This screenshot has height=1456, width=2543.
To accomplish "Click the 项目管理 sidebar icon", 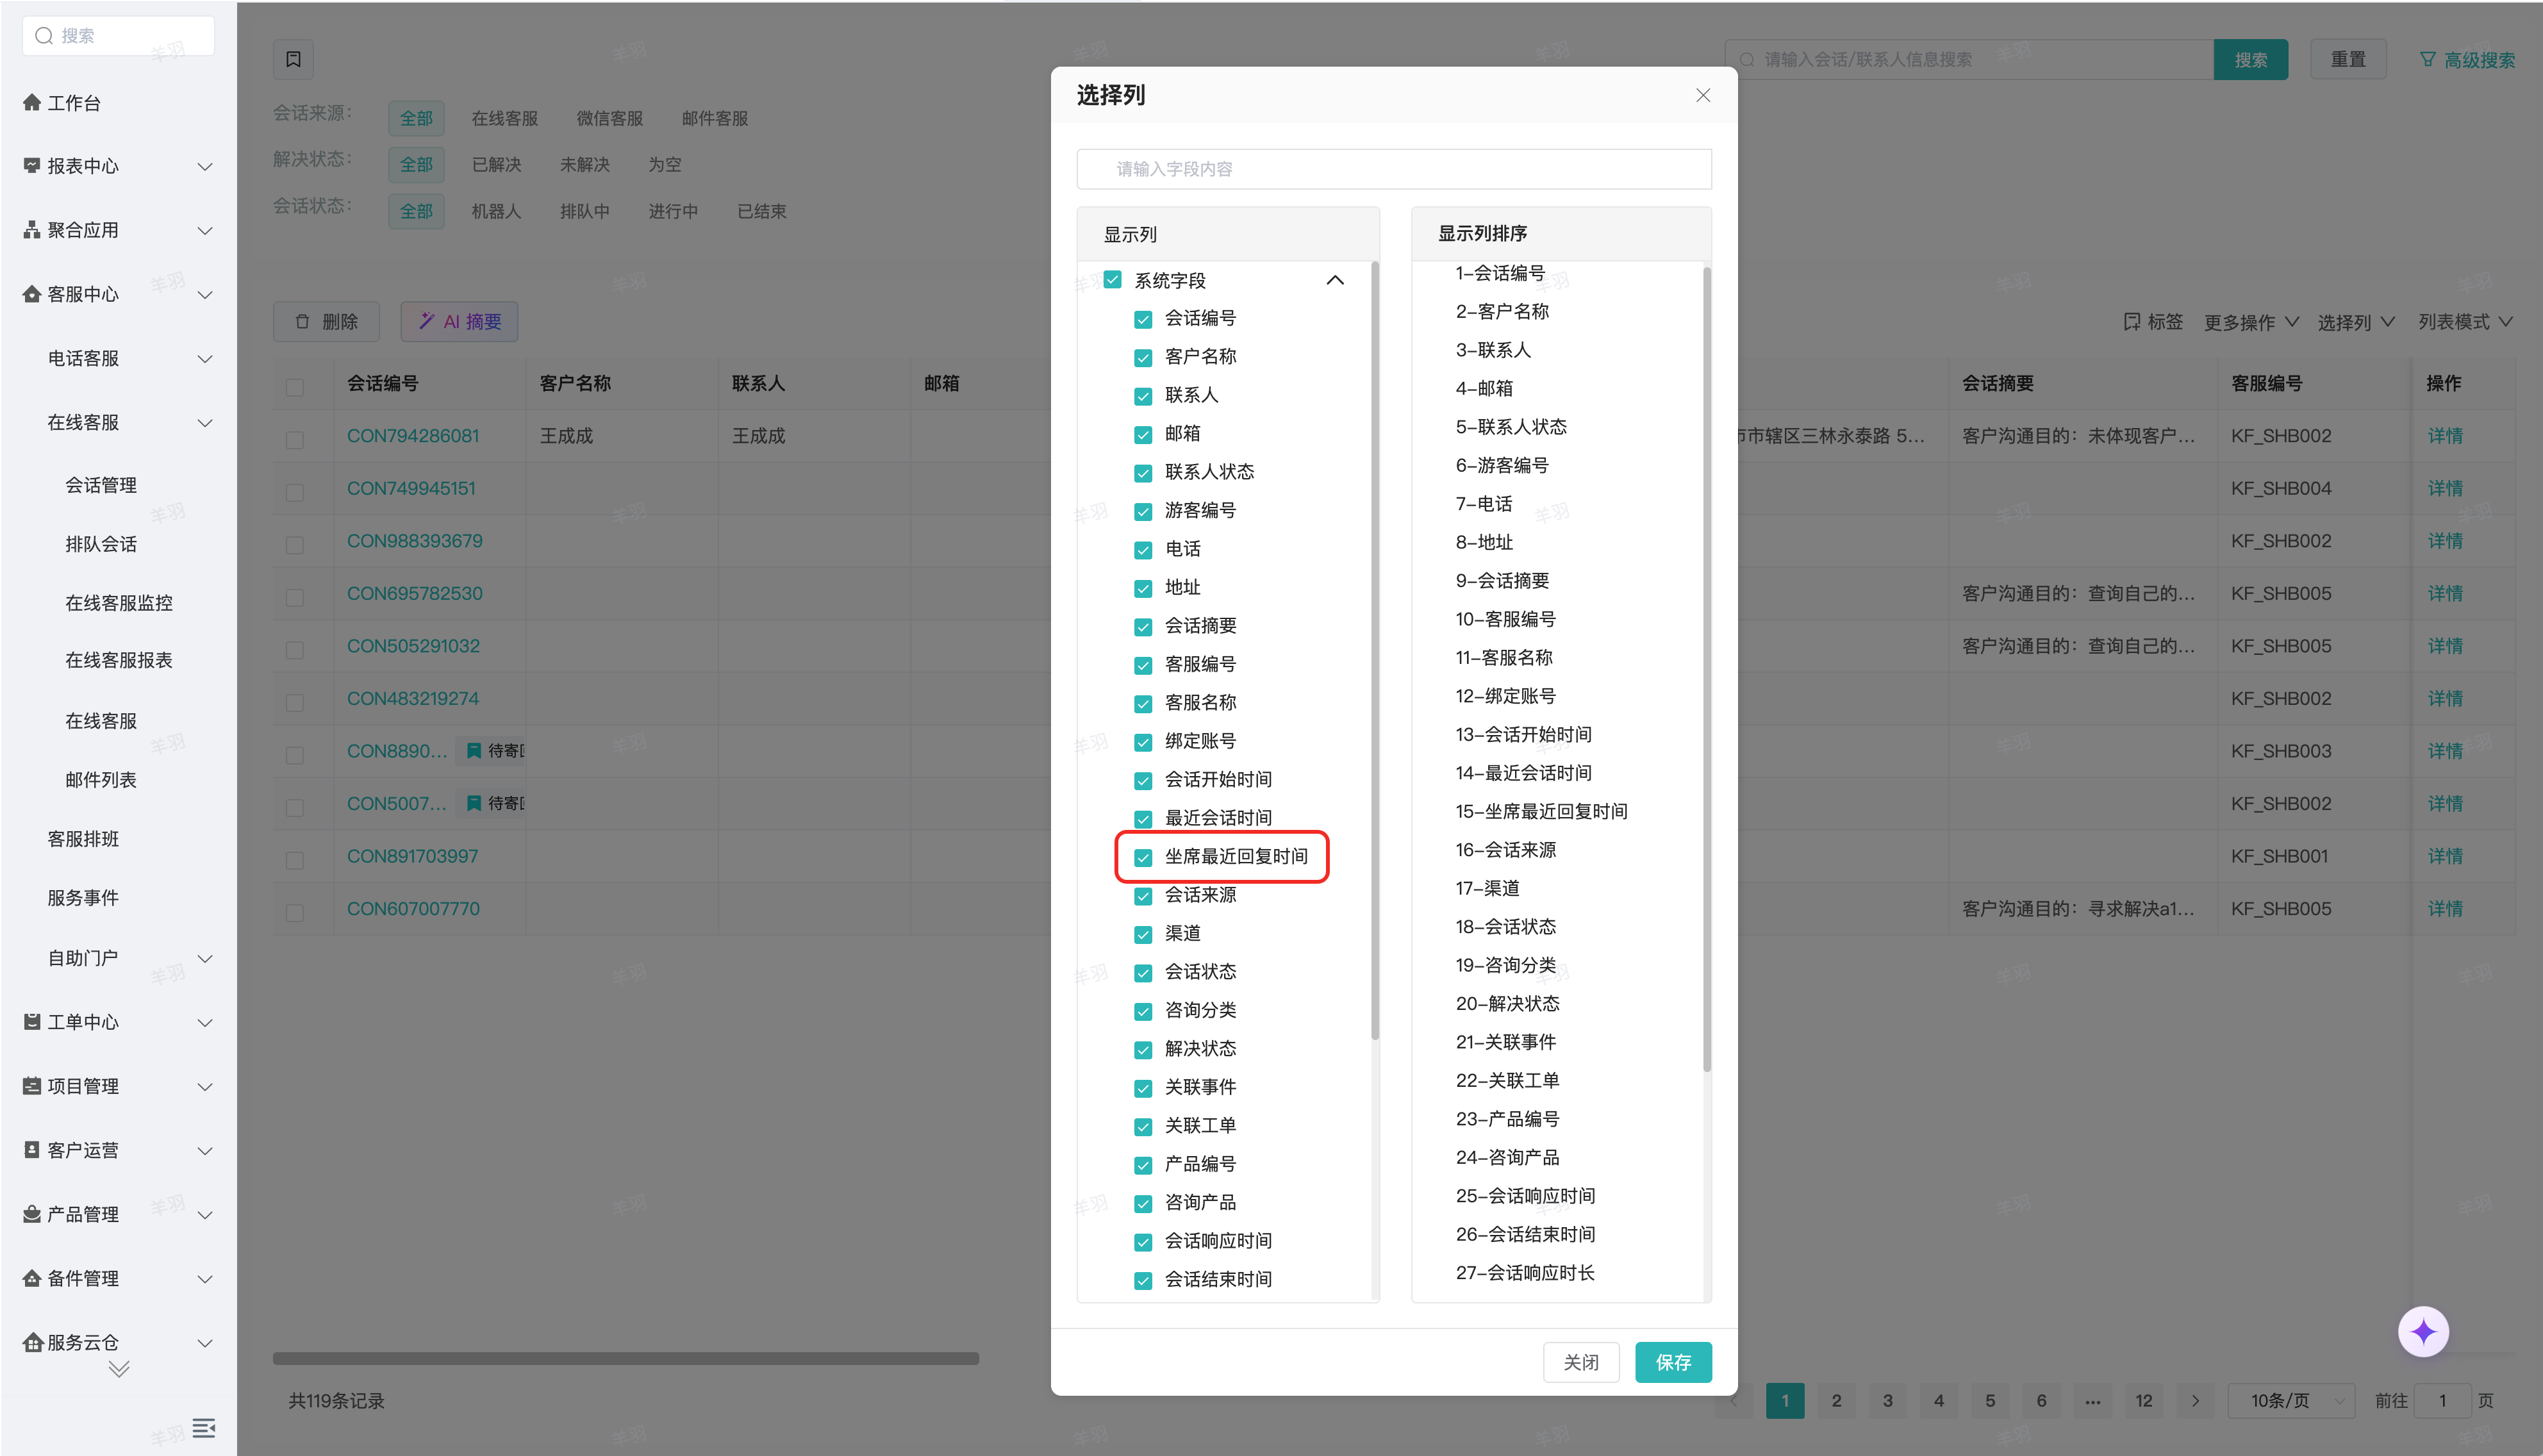I will coord(32,1086).
